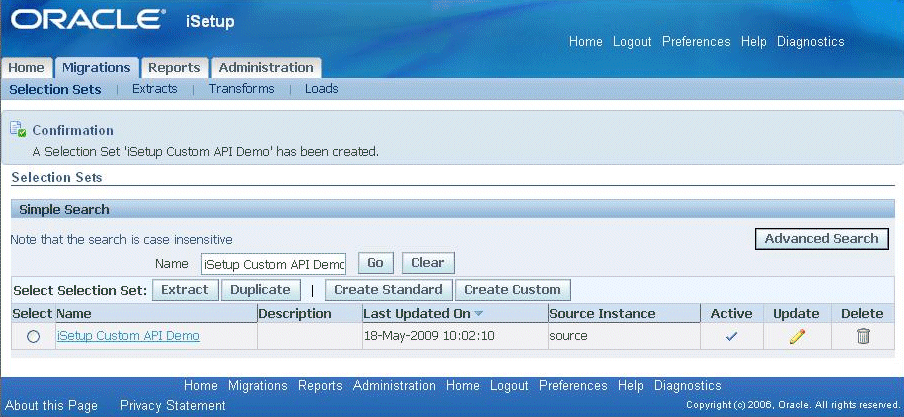Click the Oracle logo
The width and height of the screenshot is (904, 417).
(88, 21)
